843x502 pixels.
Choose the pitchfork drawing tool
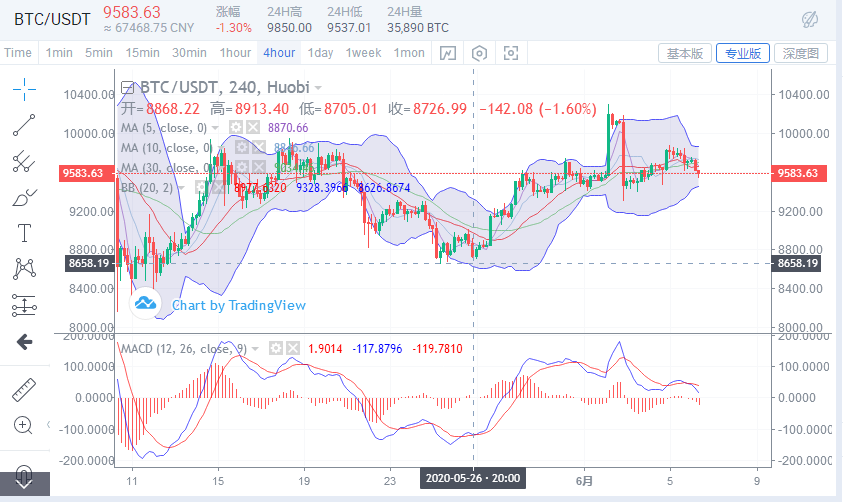coord(24,161)
